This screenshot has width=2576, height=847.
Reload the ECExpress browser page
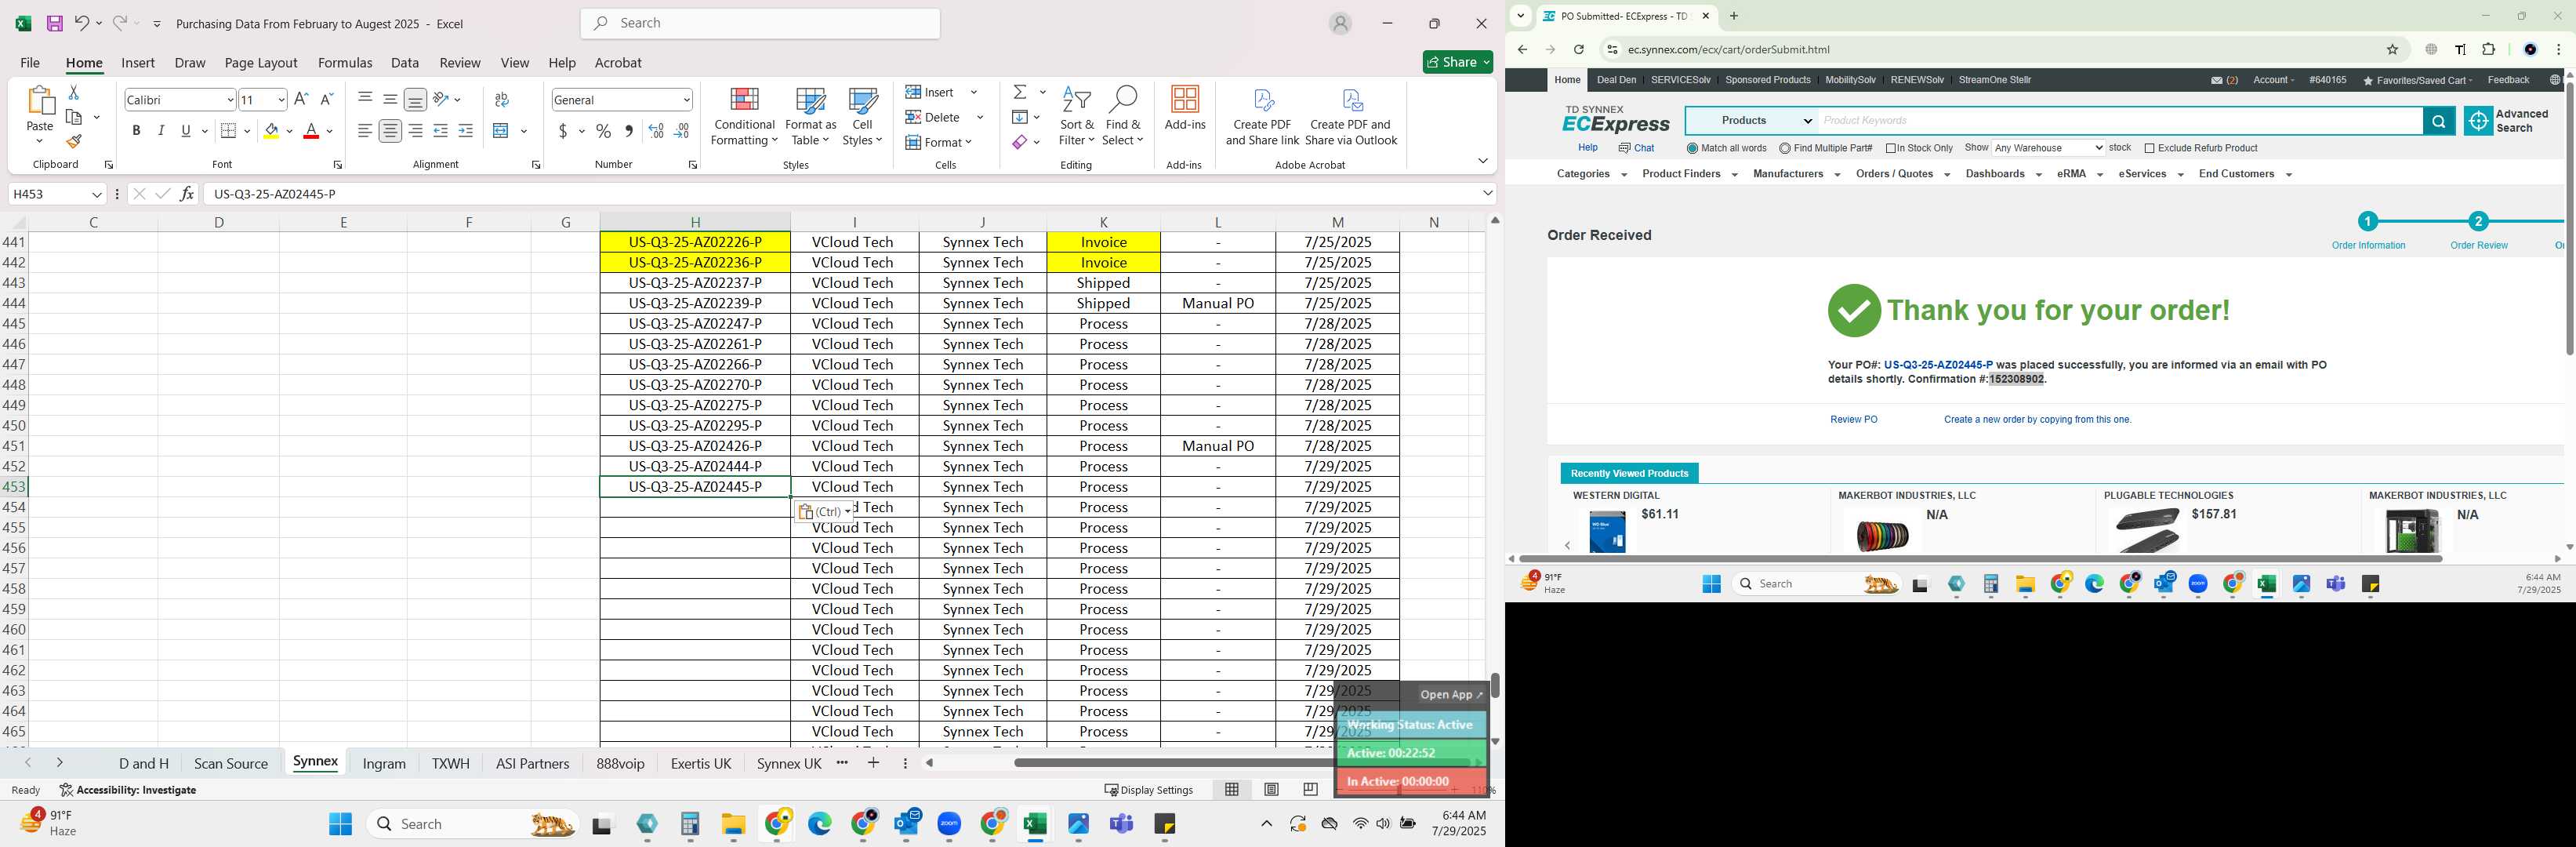click(x=1579, y=50)
